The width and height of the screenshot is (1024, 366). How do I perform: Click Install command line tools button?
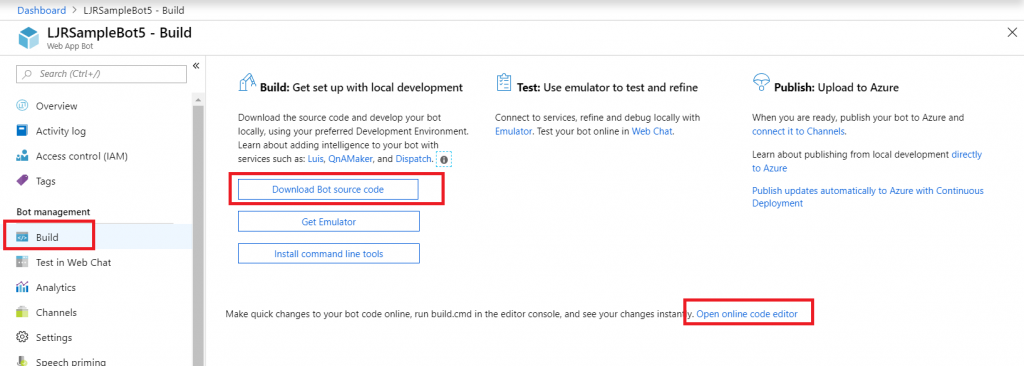click(328, 254)
